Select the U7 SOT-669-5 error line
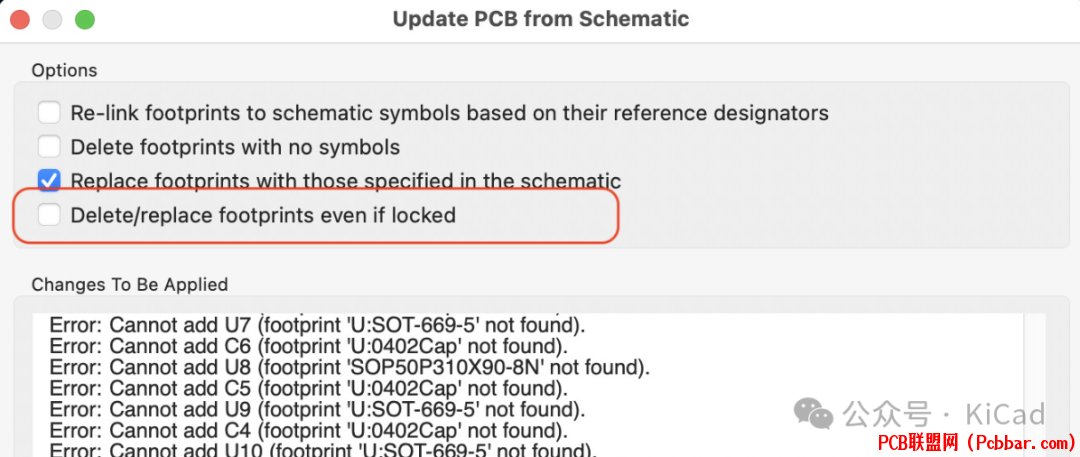This screenshot has width=1080, height=457. pyautogui.click(x=318, y=325)
